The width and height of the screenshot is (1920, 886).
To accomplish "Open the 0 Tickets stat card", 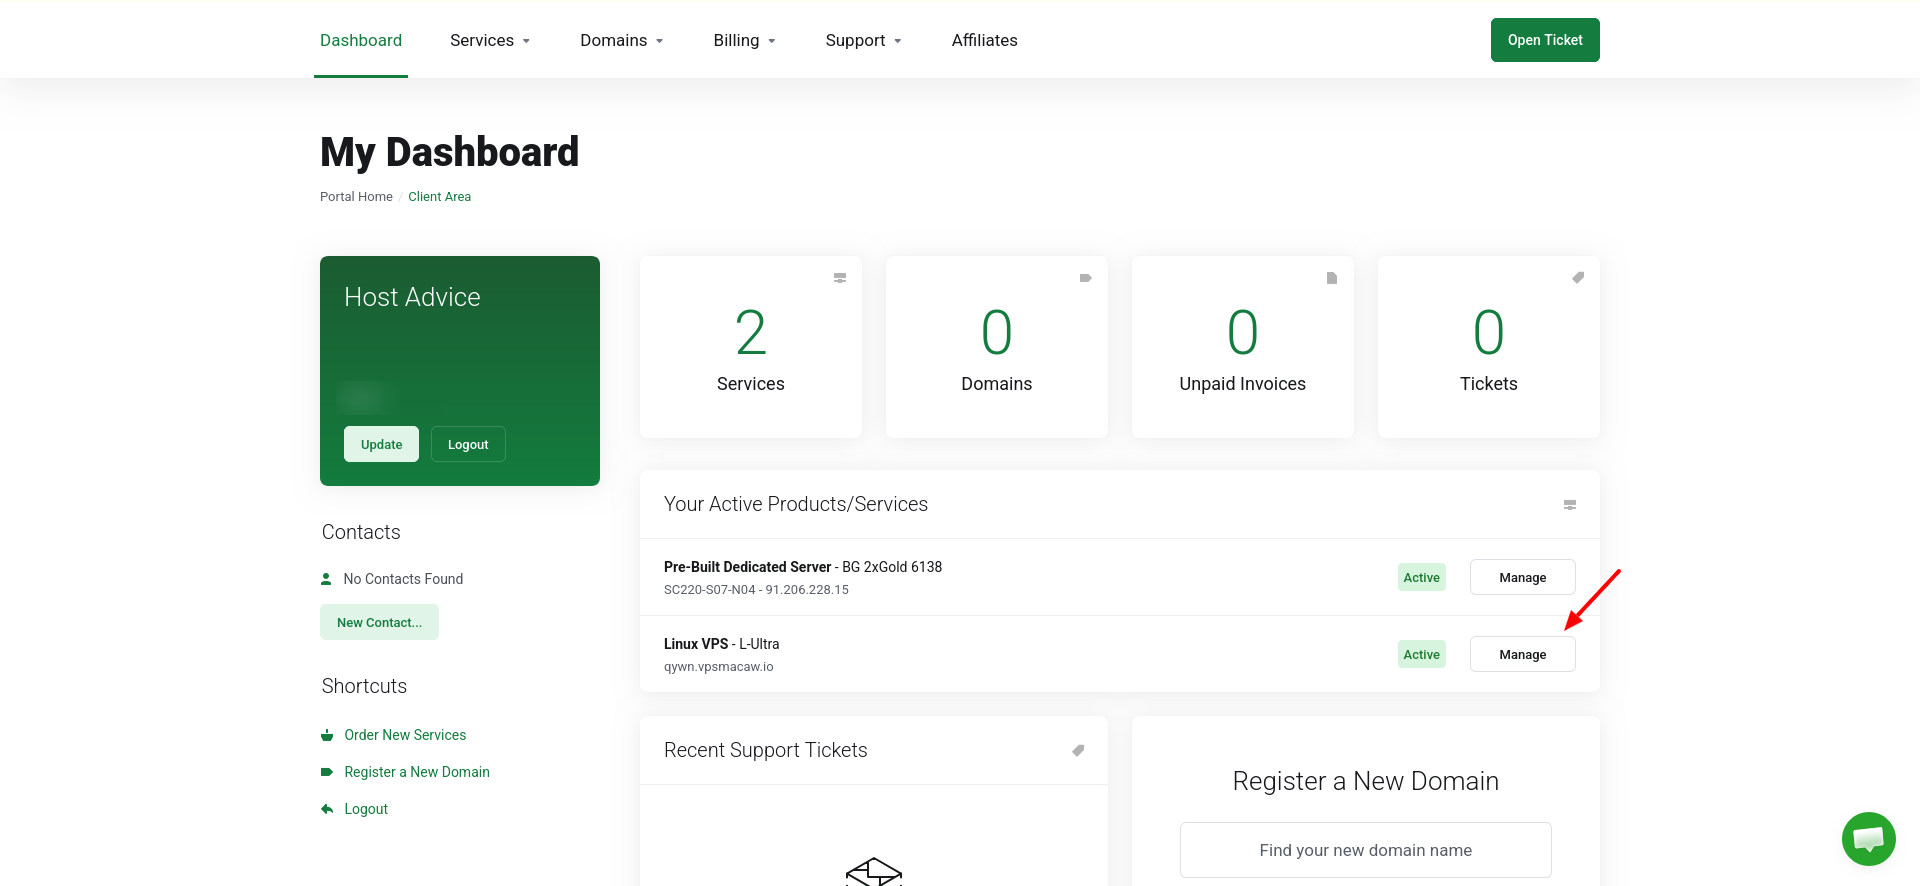I will (1489, 347).
